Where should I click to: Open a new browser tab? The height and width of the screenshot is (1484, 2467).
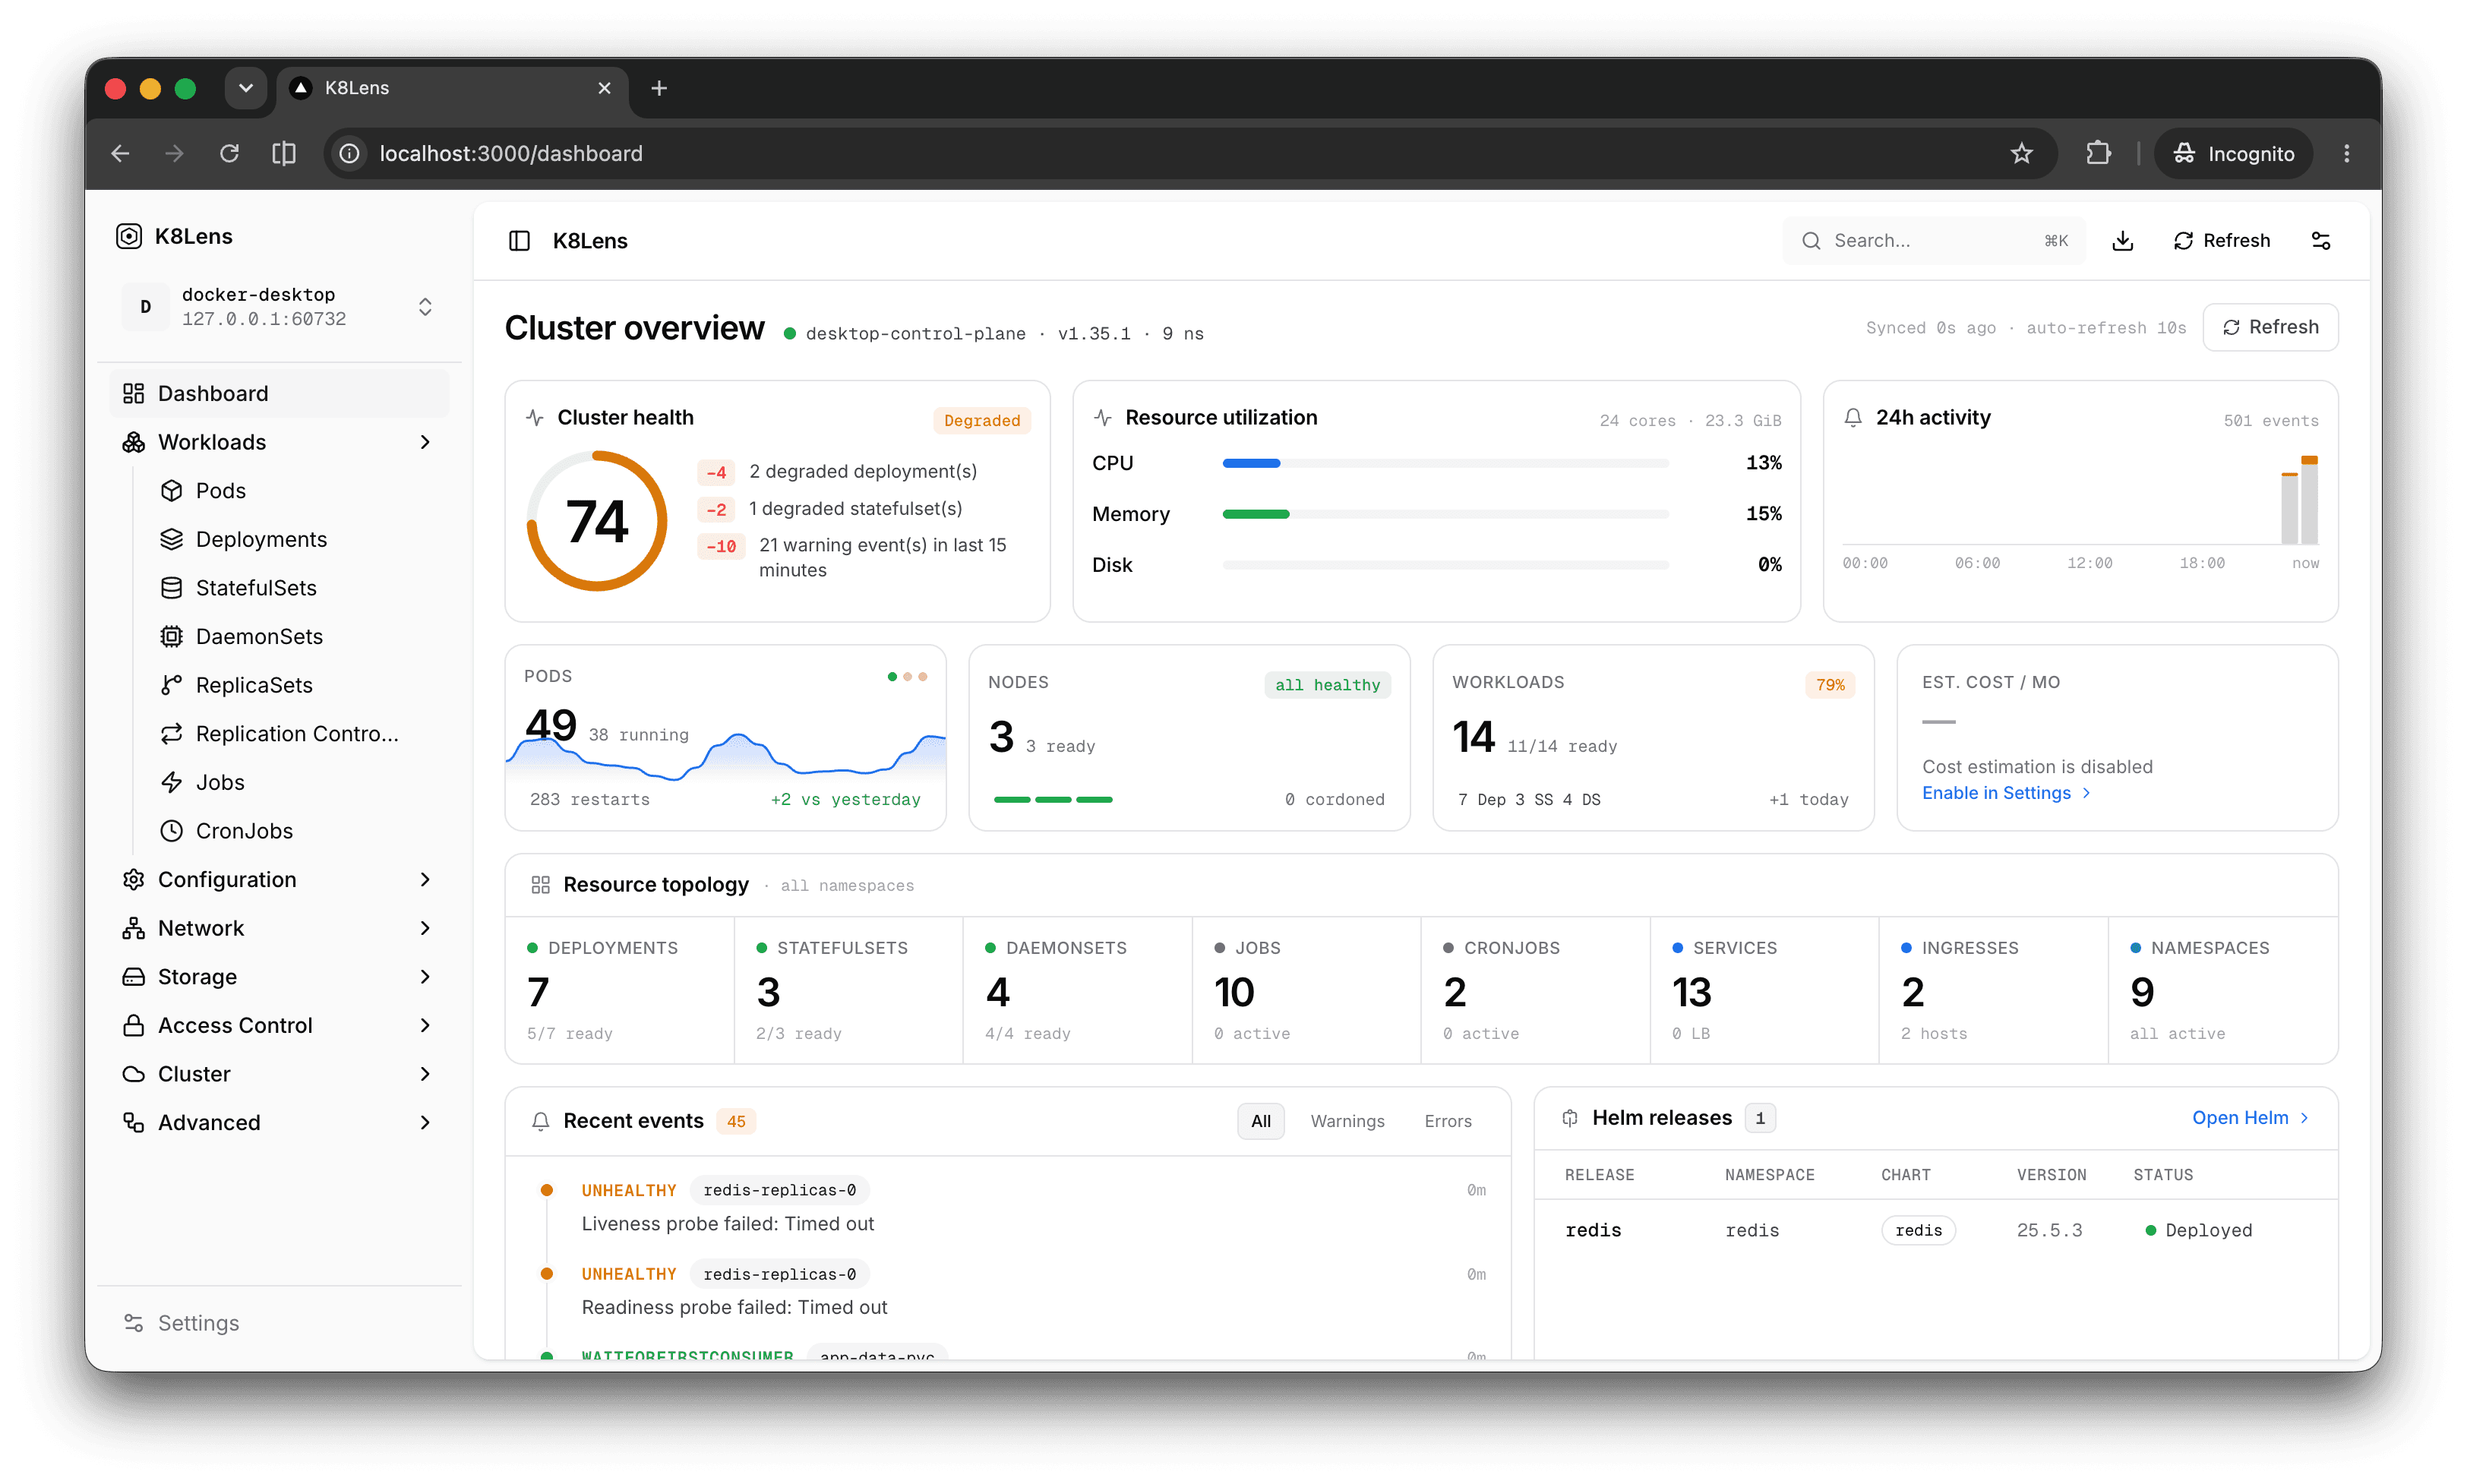659,88
